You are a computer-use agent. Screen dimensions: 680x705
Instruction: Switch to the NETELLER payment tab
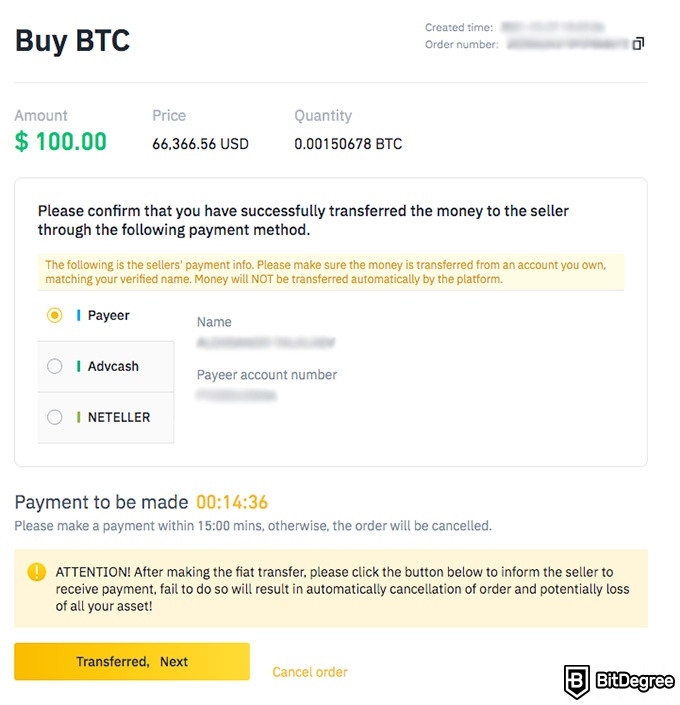pyautogui.click(x=106, y=417)
